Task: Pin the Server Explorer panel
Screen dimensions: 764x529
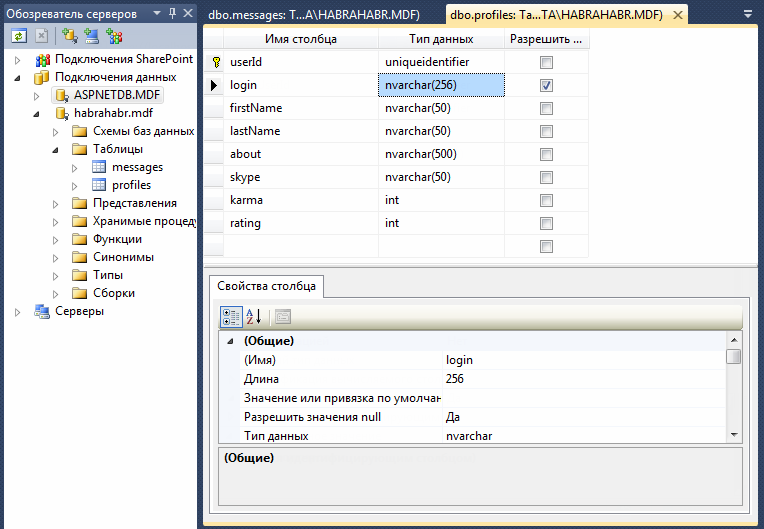Action: click(172, 13)
